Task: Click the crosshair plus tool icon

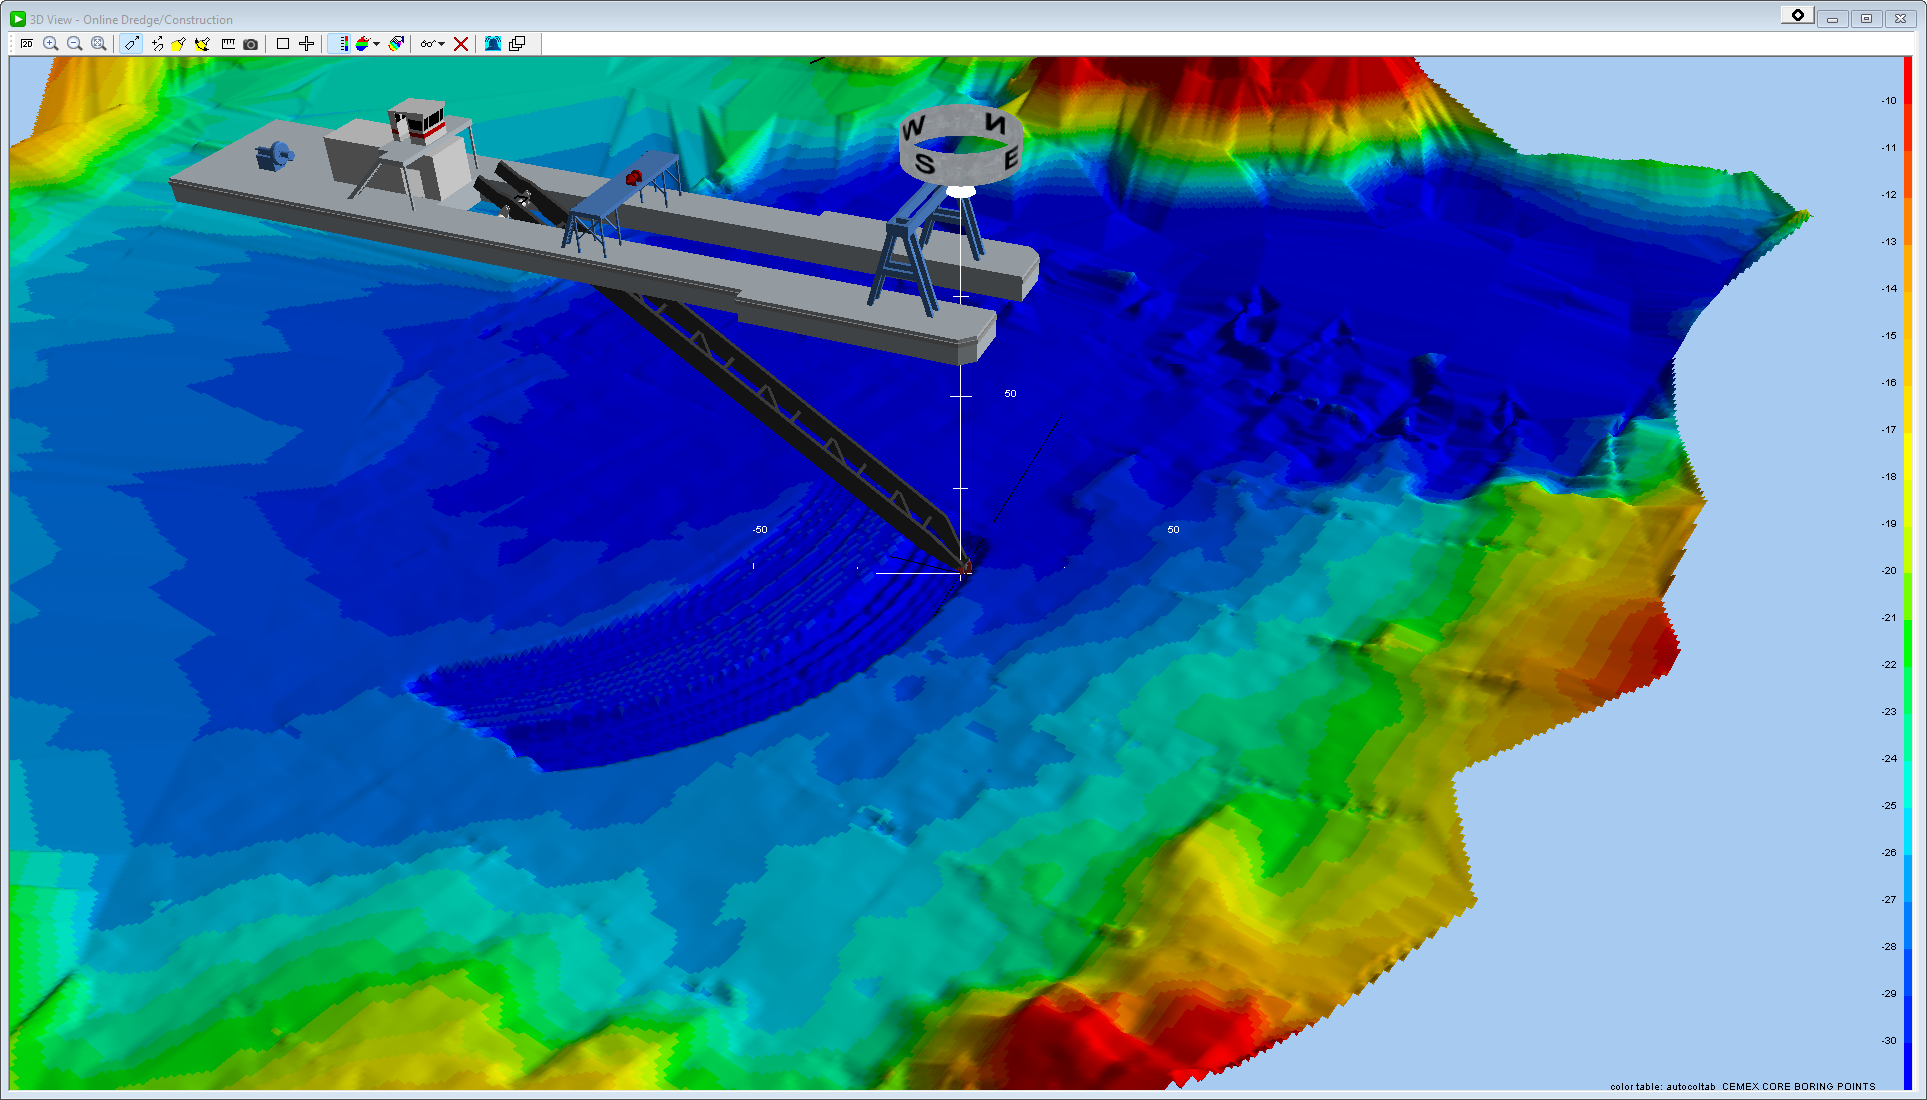Action: pos(307,44)
